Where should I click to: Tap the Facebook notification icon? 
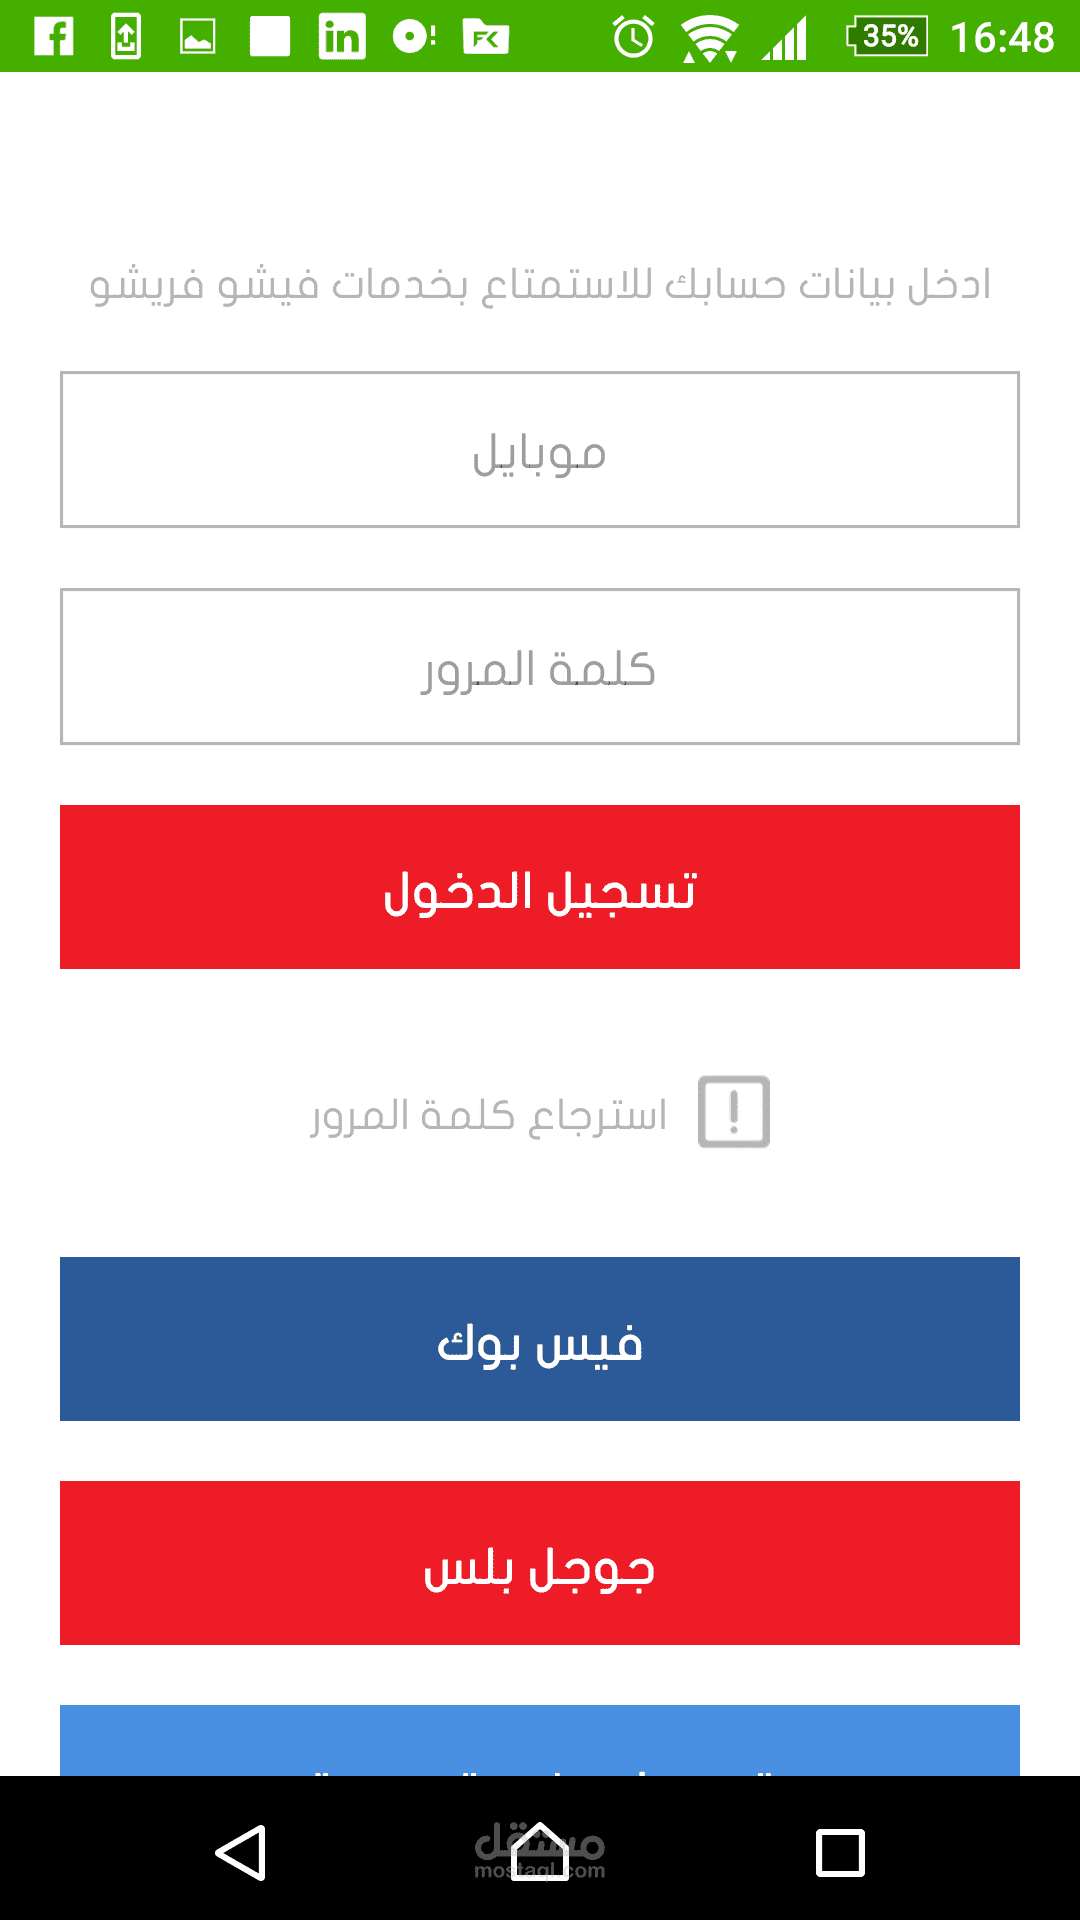click(x=54, y=37)
